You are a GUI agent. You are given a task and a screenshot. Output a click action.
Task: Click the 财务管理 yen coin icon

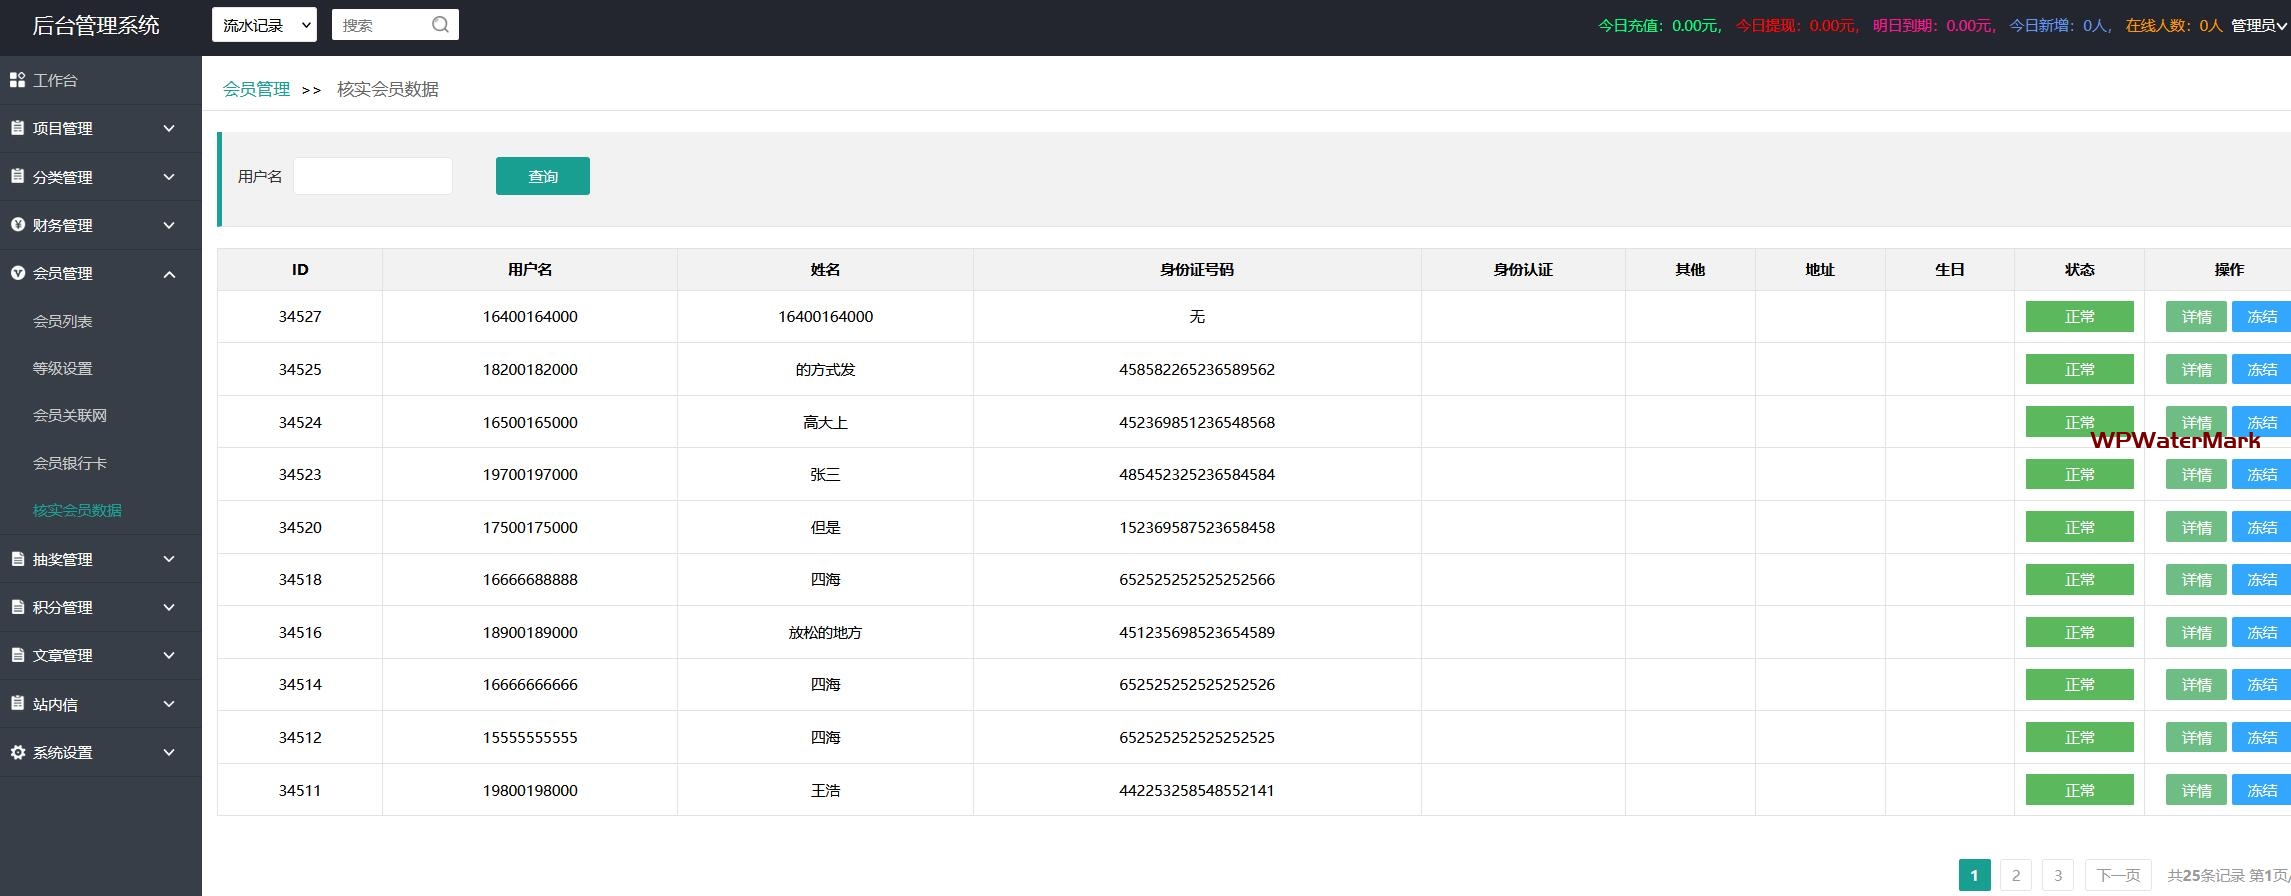point(17,225)
